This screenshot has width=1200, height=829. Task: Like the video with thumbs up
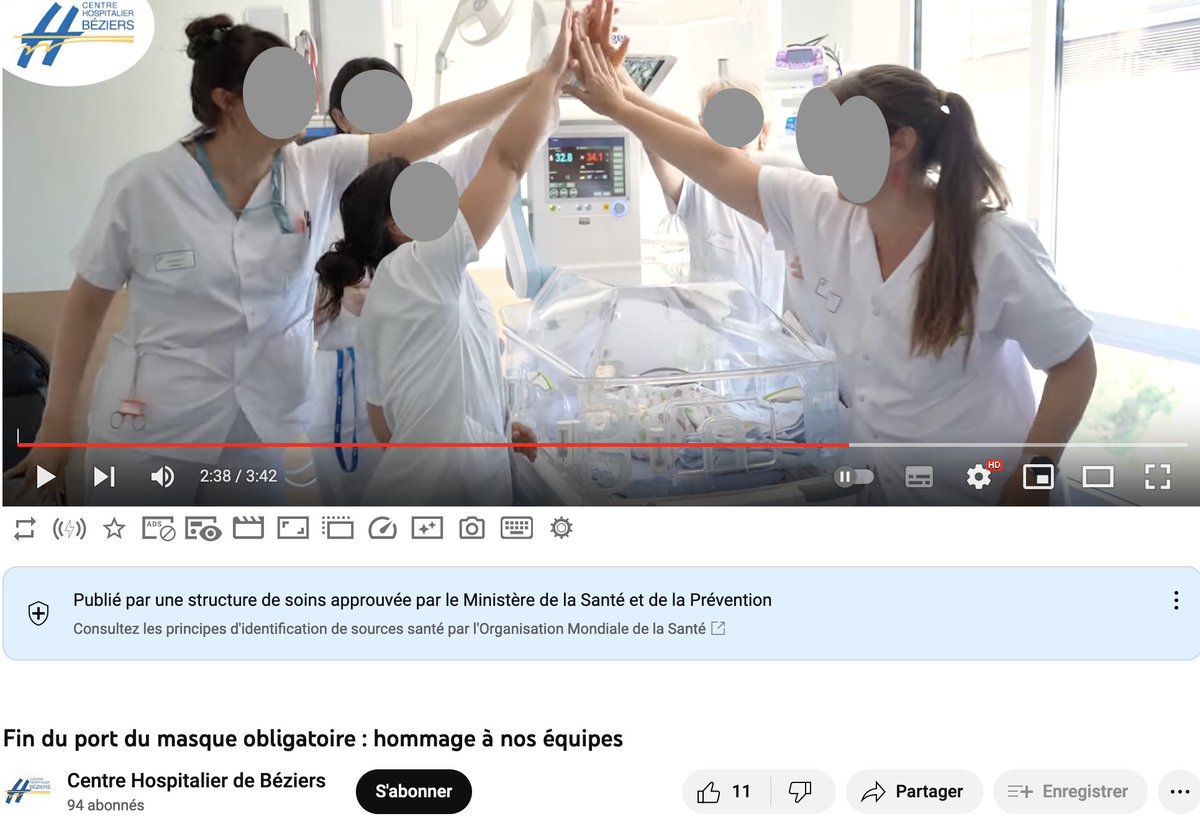pos(726,791)
